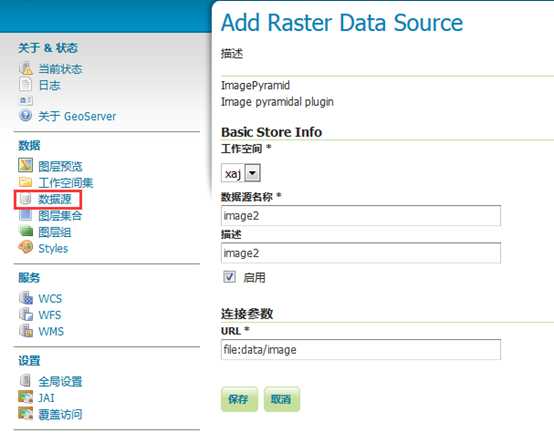554x433 pixels.
Task: Open 当前状态 status page
Action: click(60, 69)
